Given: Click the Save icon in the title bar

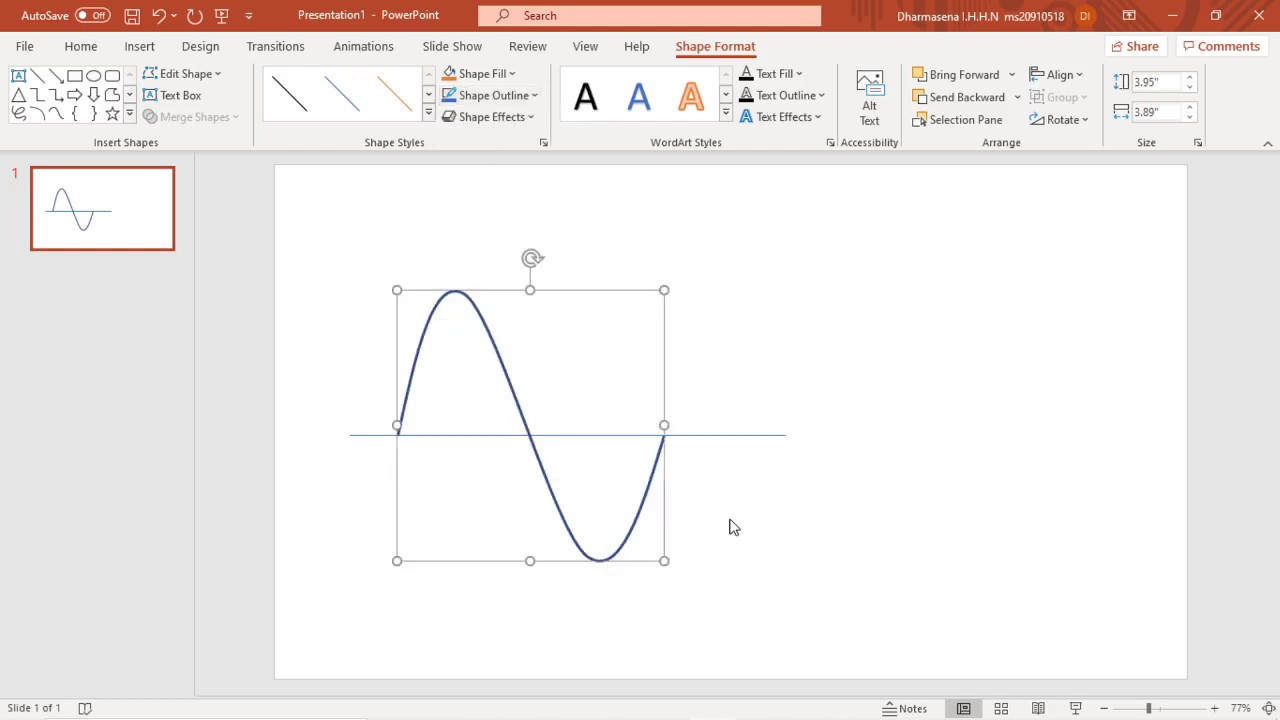Looking at the screenshot, I should tap(132, 15).
